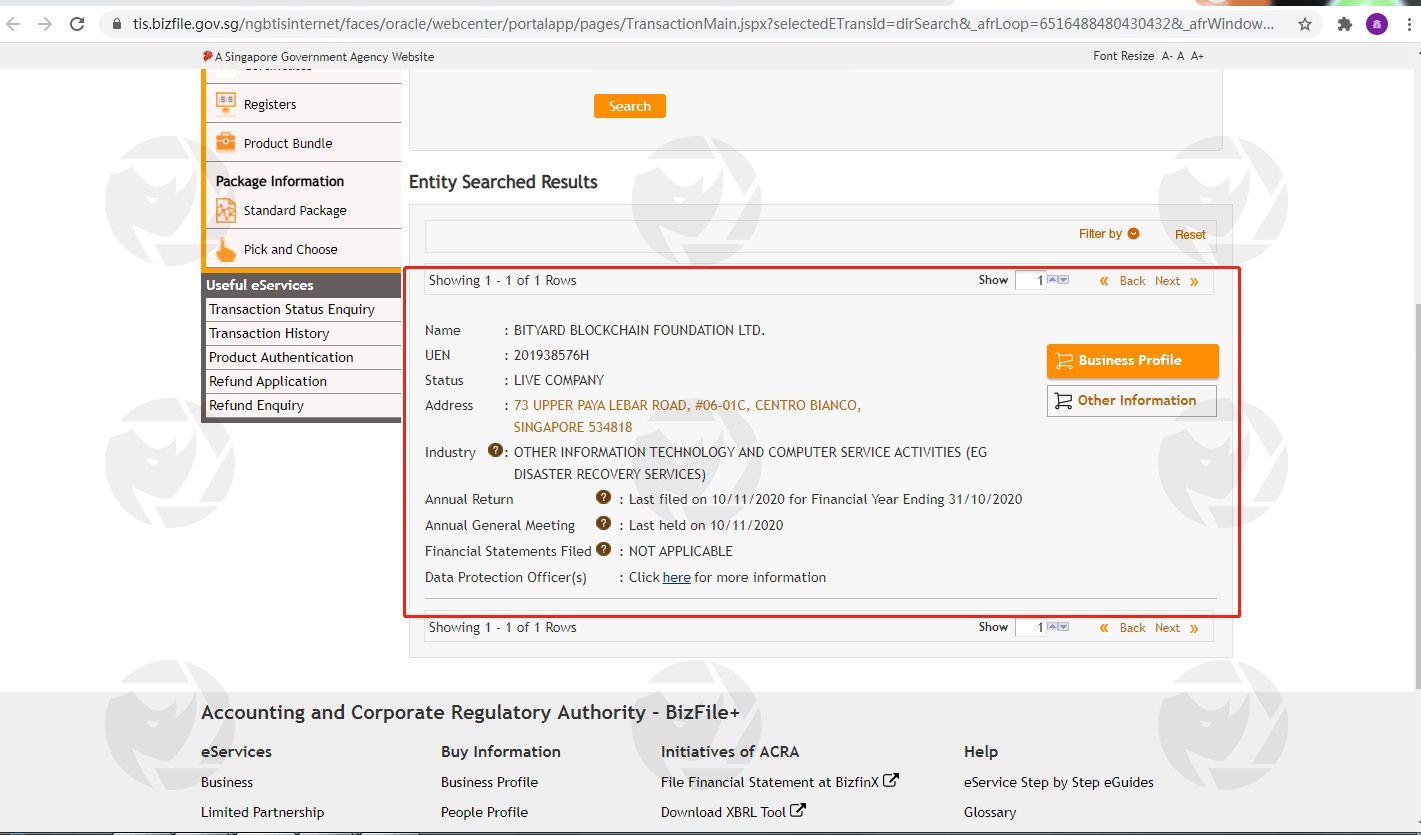The width and height of the screenshot is (1421, 835).
Task: Click the Other Information button
Action: click(x=1132, y=401)
